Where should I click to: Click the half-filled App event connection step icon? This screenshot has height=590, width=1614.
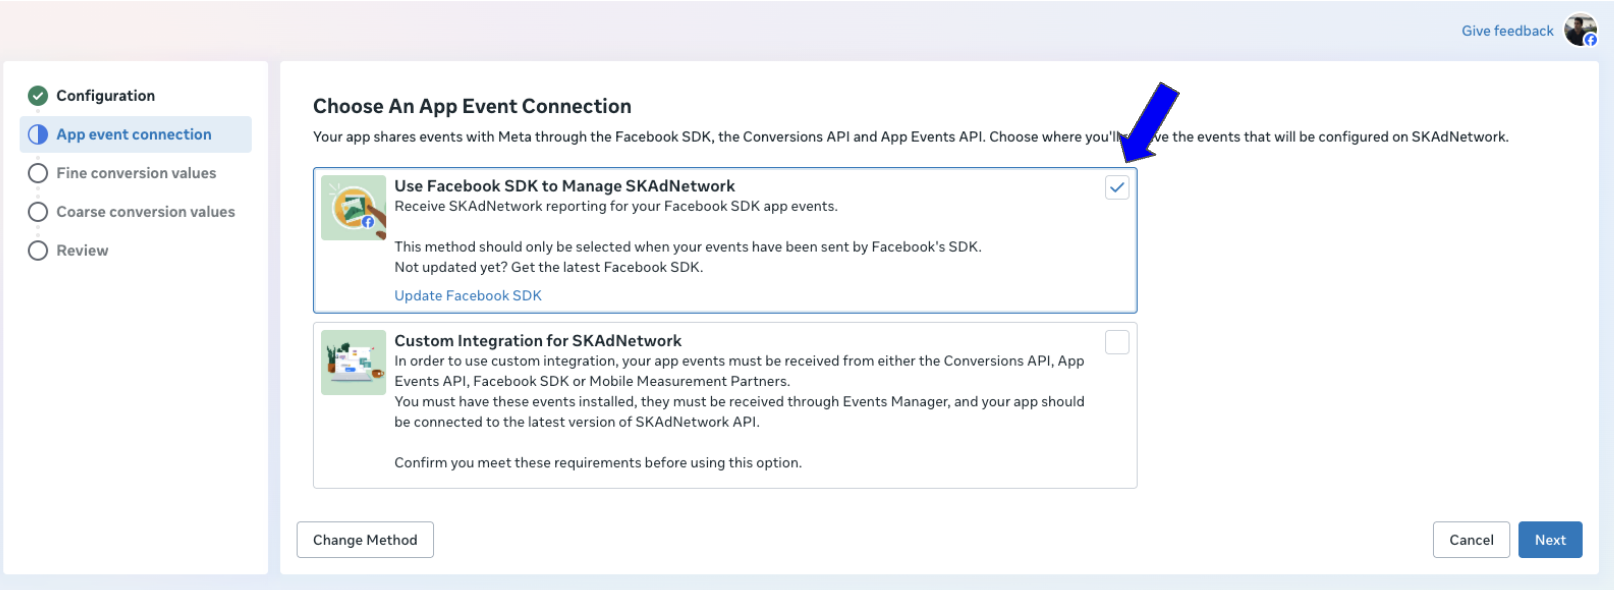point(38,134)
